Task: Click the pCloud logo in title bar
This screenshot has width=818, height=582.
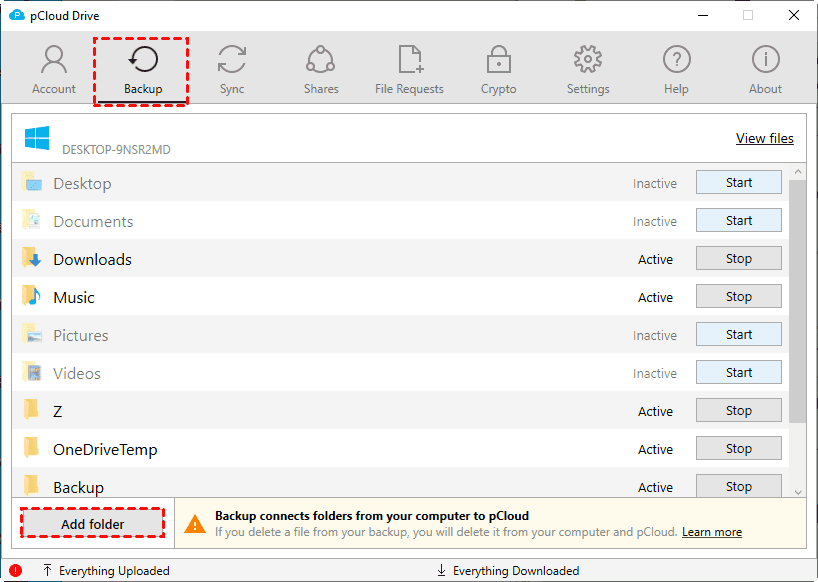Action: 17,15
